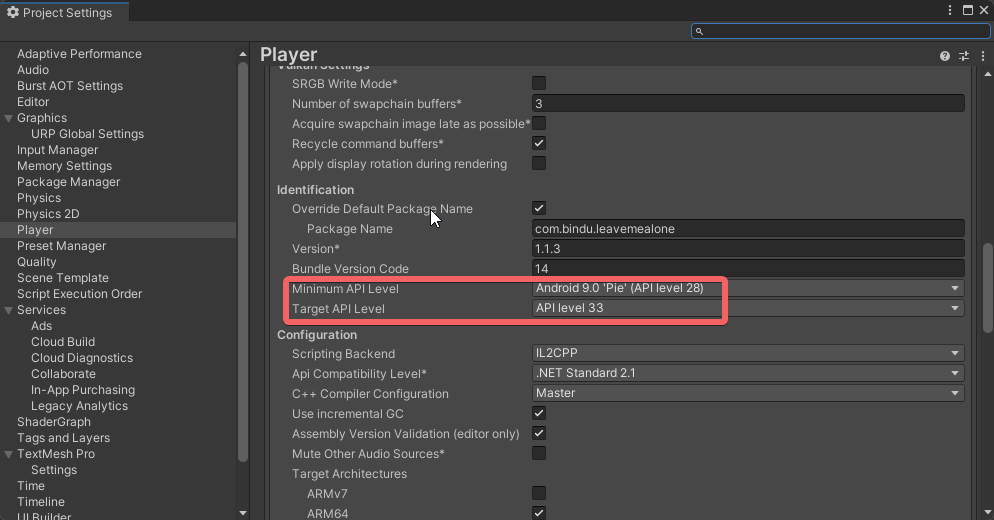This screenshot has width=994, height=520.
Task: Open the Player help documentation icon
Action: click(x=945, y=56)
